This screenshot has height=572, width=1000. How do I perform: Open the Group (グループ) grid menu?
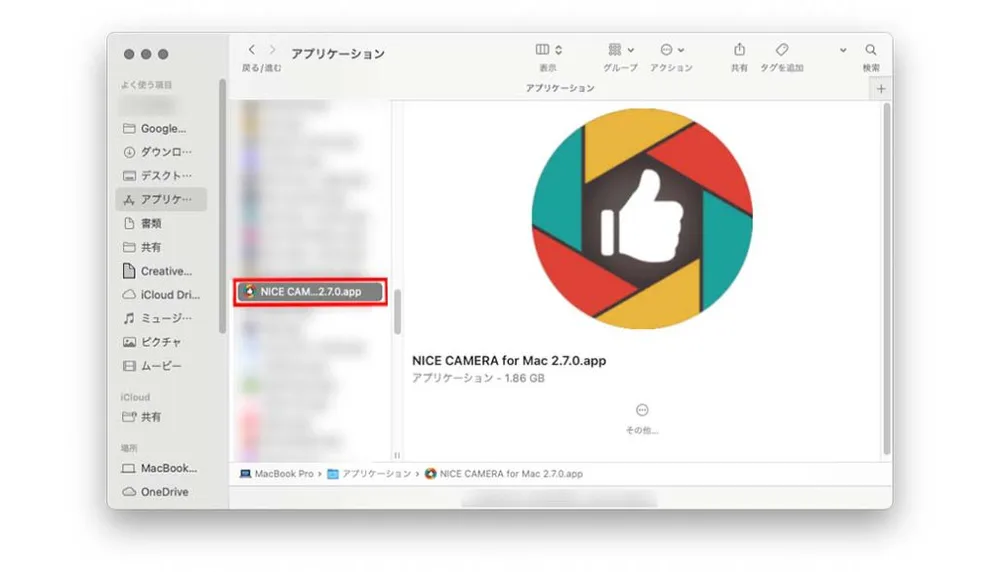pos(621,50)
